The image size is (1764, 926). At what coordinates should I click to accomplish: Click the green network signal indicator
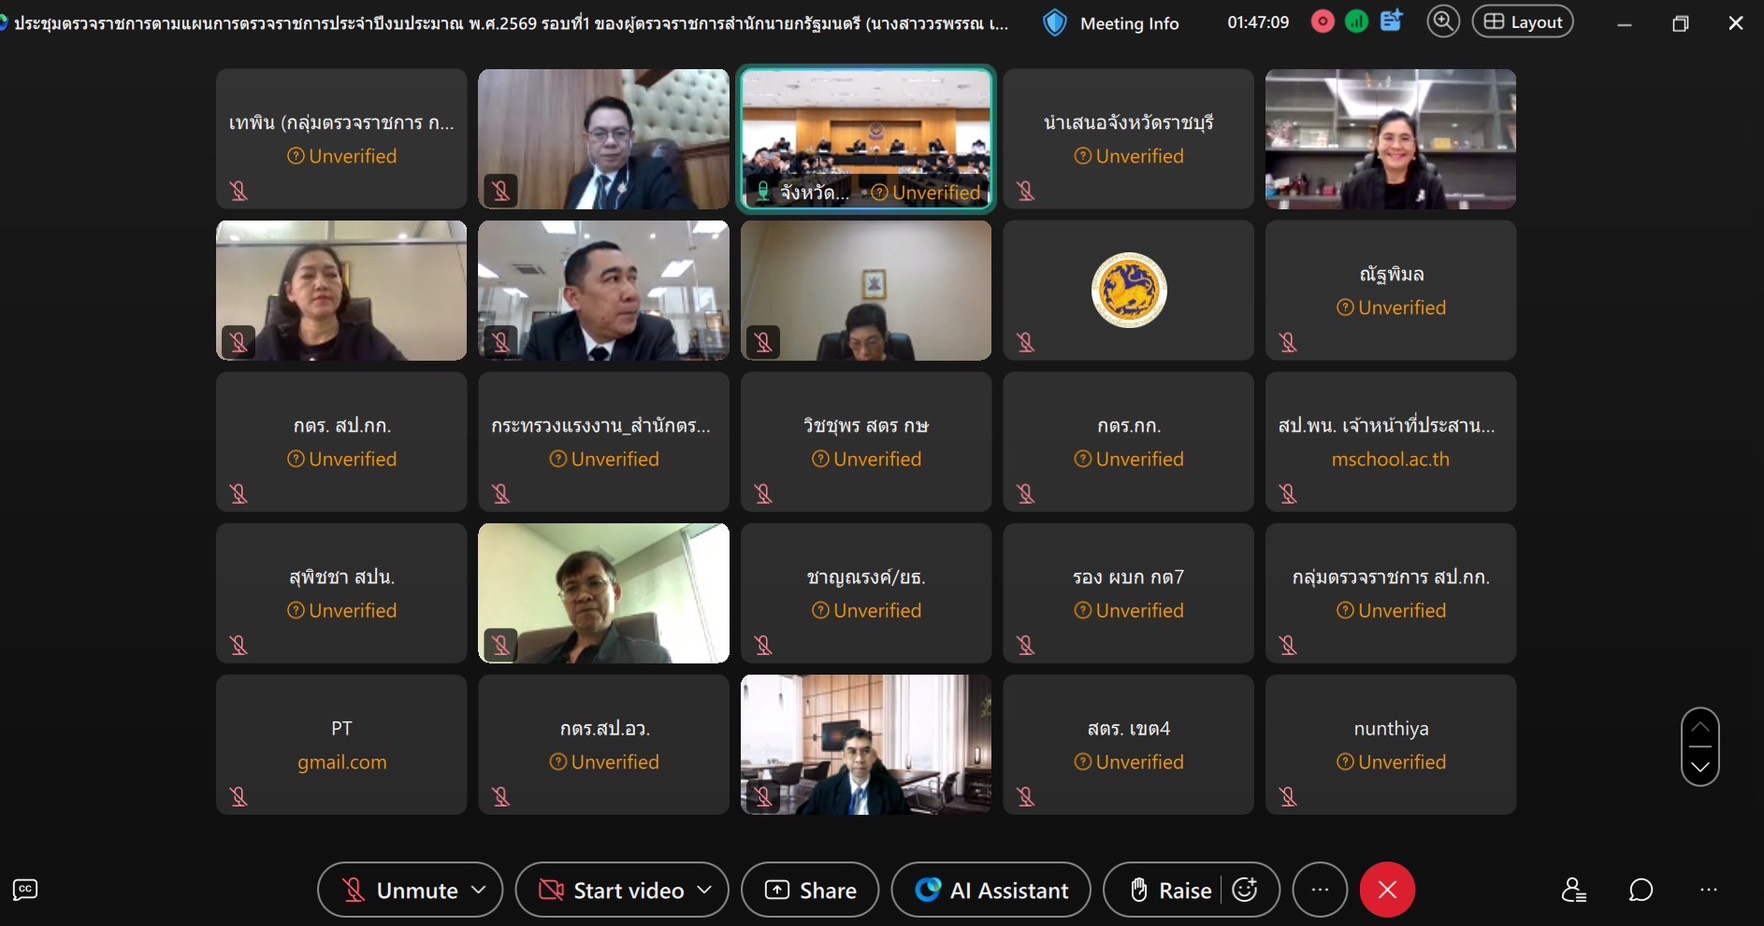pyautogui.click(x=1356, y=22)
